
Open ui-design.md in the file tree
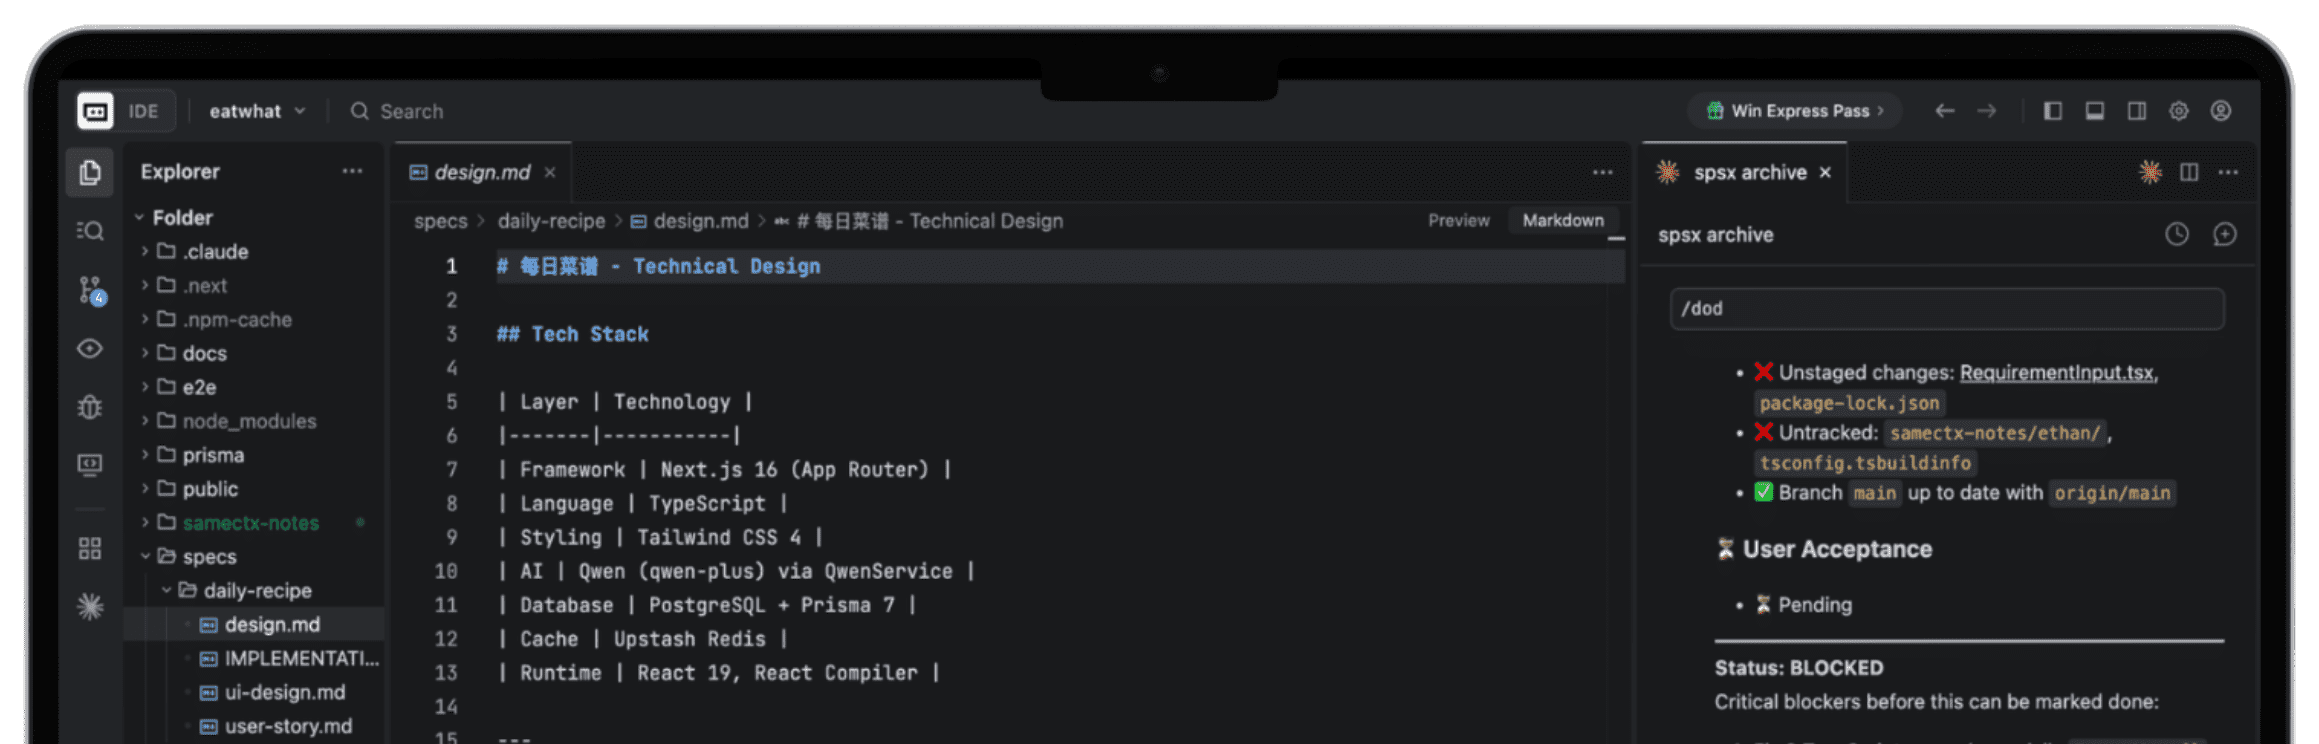tap(284, 692)
